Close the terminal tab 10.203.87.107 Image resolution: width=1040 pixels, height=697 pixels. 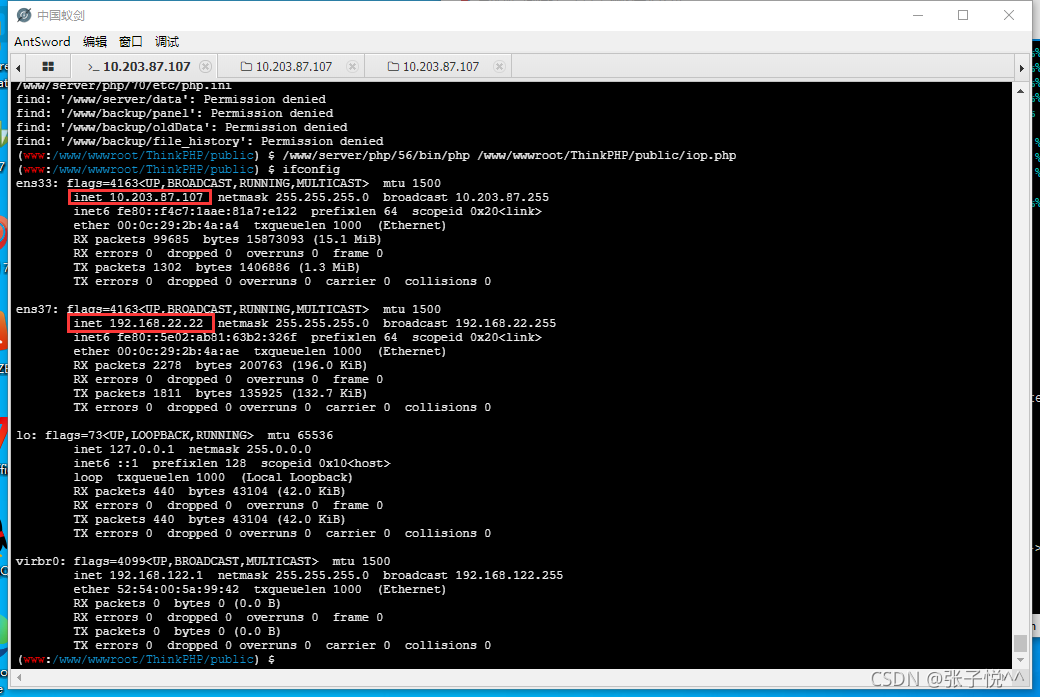[206, 66]
